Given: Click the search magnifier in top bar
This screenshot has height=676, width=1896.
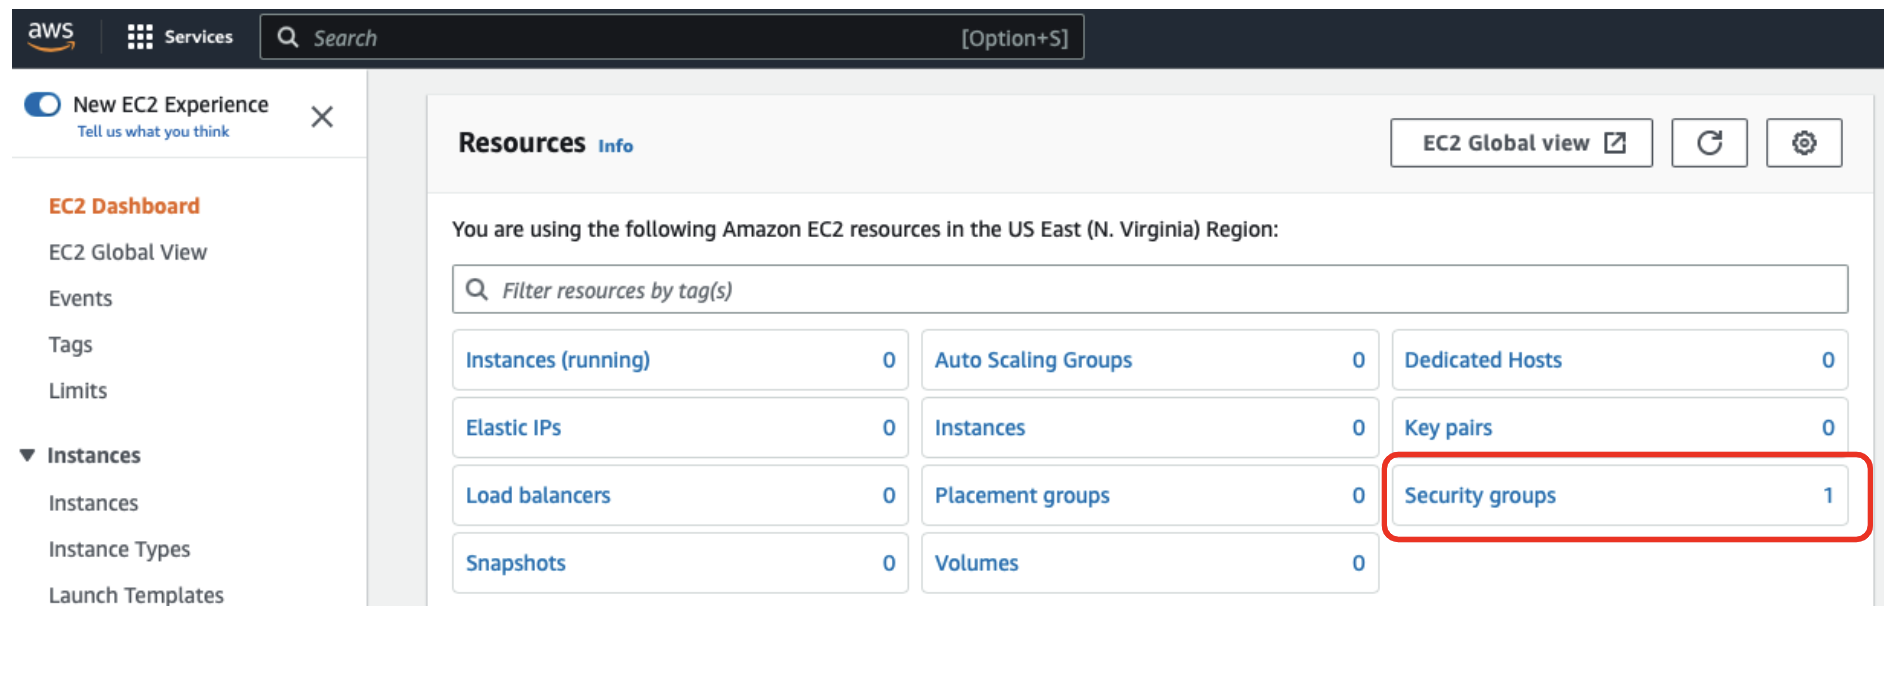Looking at the screenshot, I should tap(288, 37).
